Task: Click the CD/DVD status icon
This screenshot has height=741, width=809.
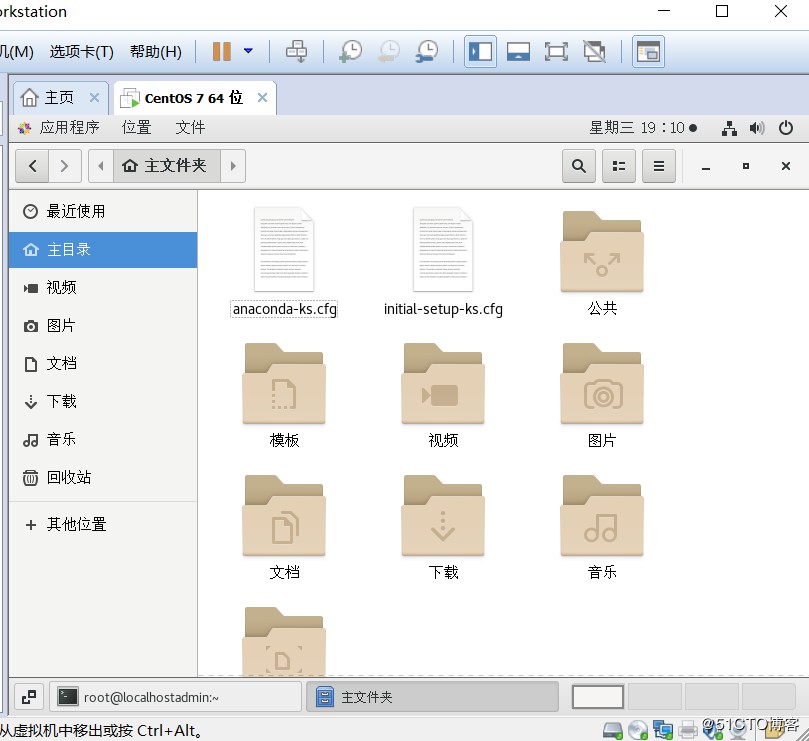Action: point(638,730)
